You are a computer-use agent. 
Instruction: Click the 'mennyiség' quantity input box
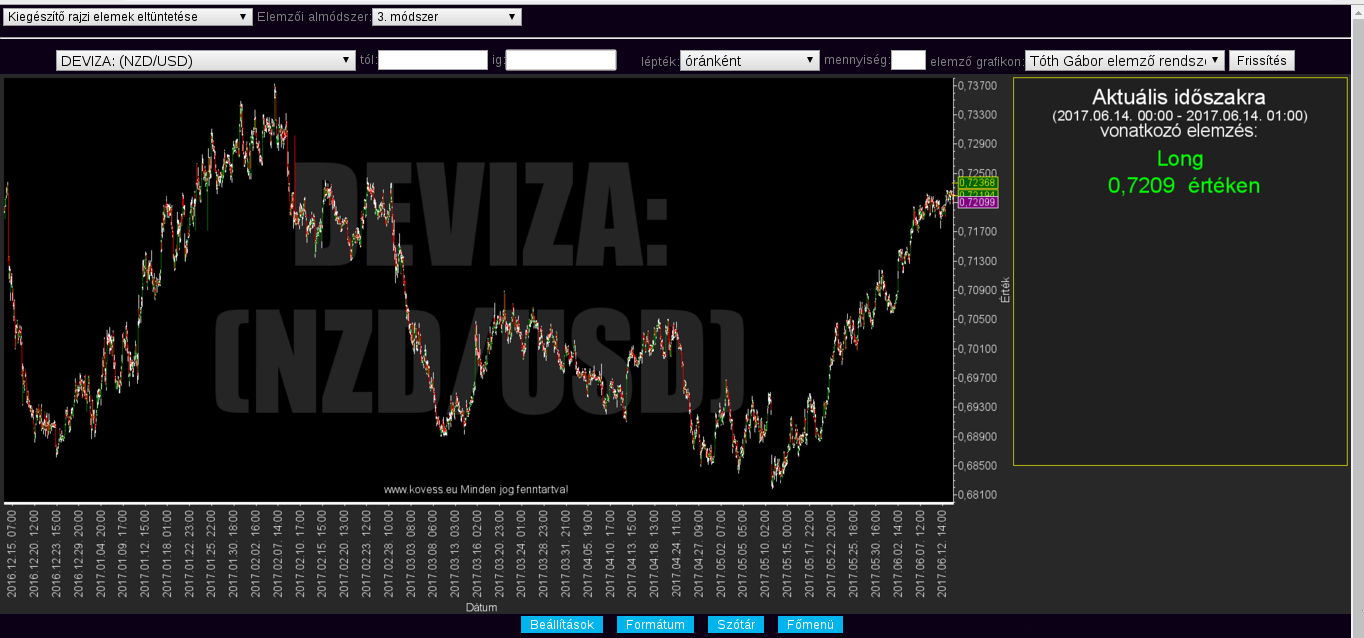pos(907,61)
